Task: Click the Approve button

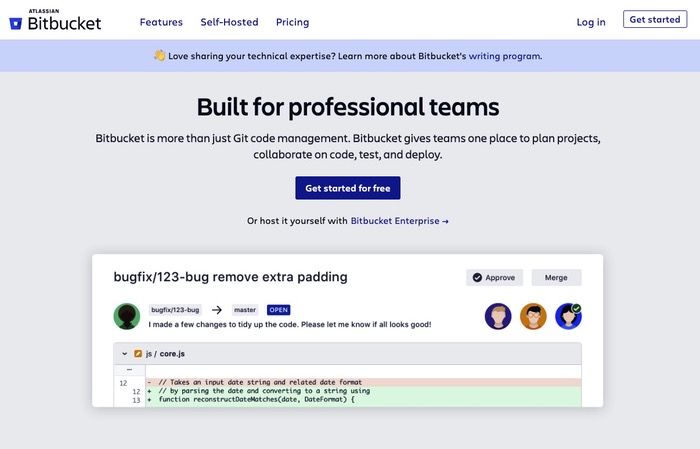Action: [x=494, y=278]
